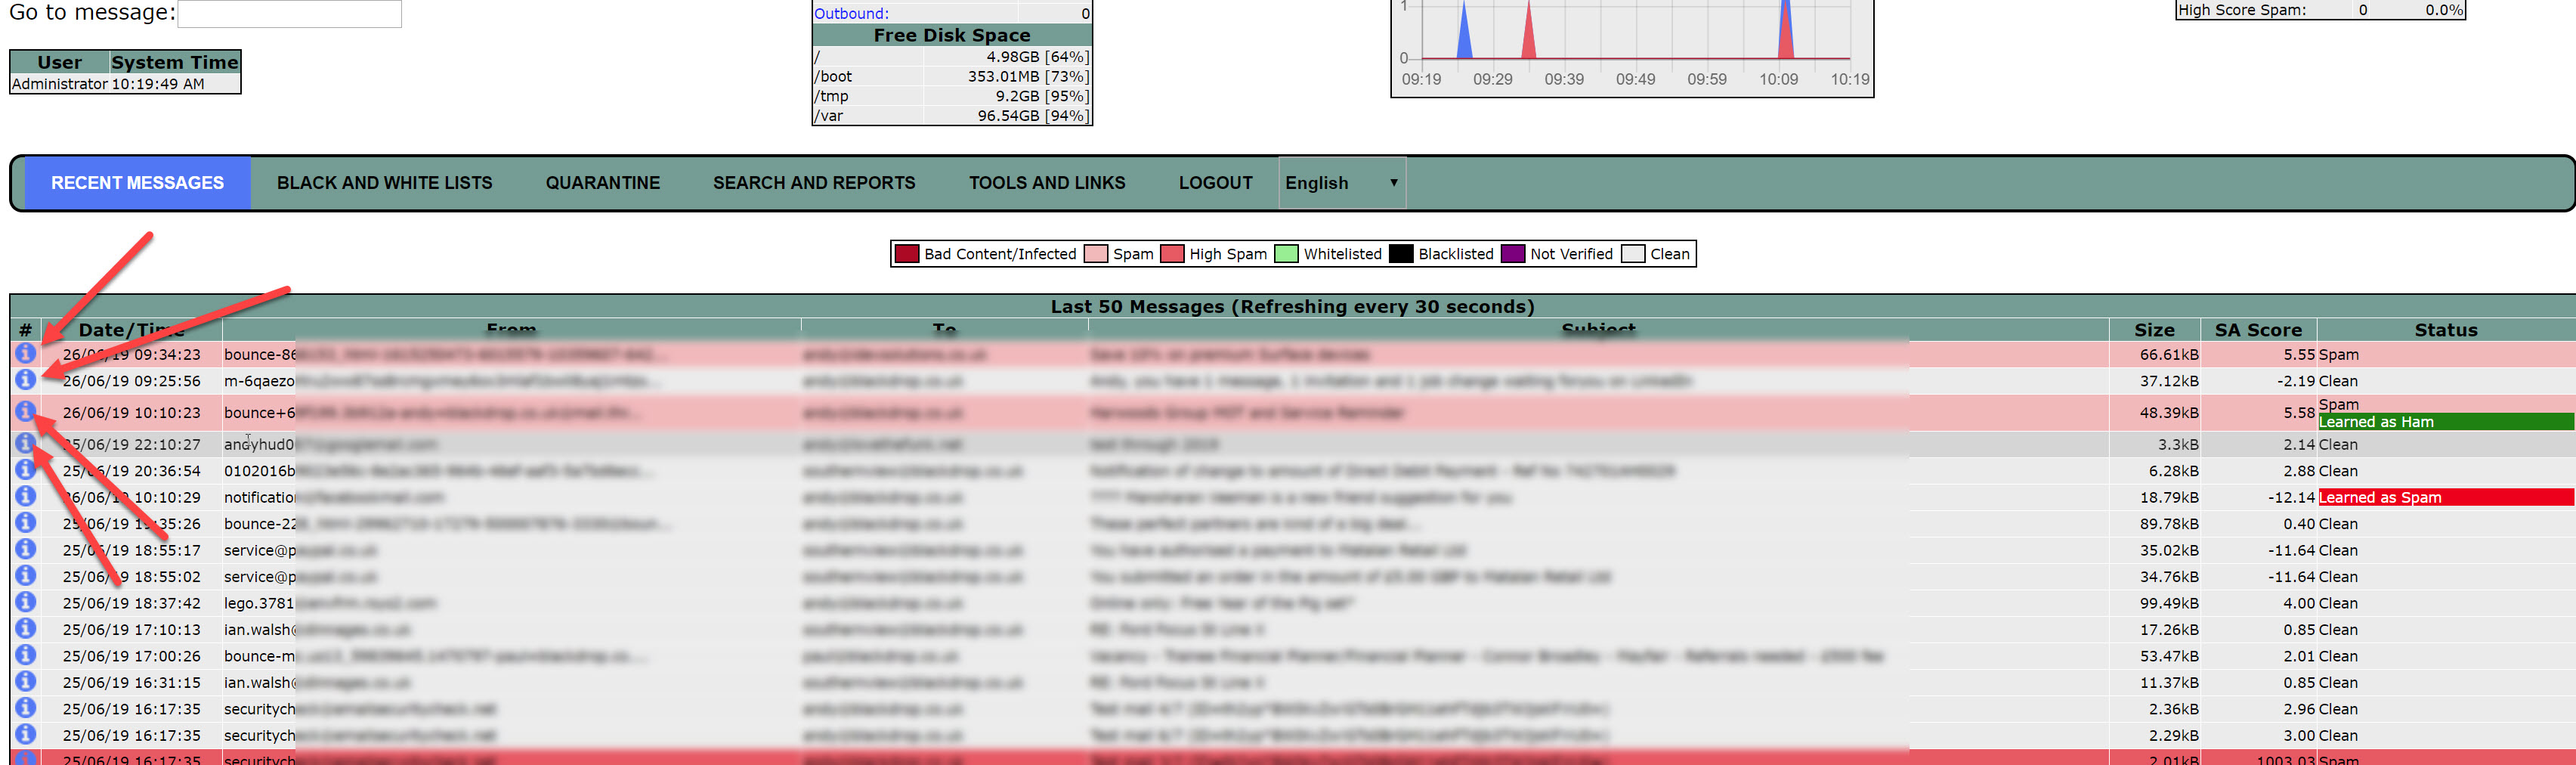Go to Search and Reports
Screen dimensions: 2576x765
tap(813, 183)
